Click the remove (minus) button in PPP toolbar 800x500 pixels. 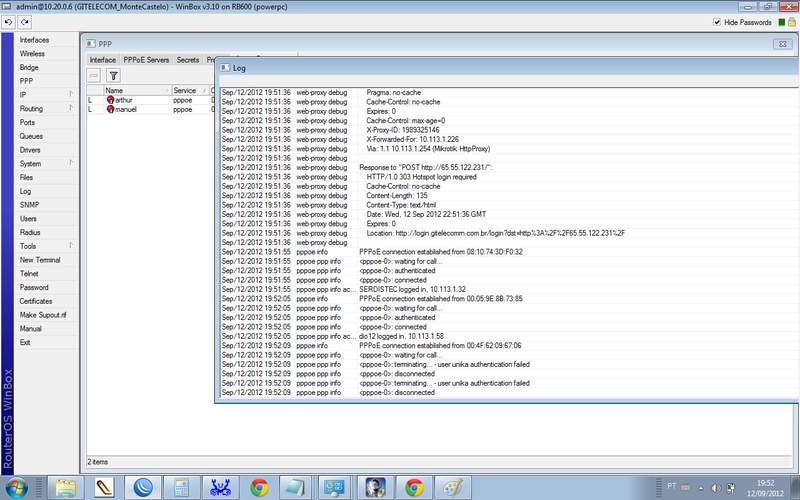tap(94, 76)
